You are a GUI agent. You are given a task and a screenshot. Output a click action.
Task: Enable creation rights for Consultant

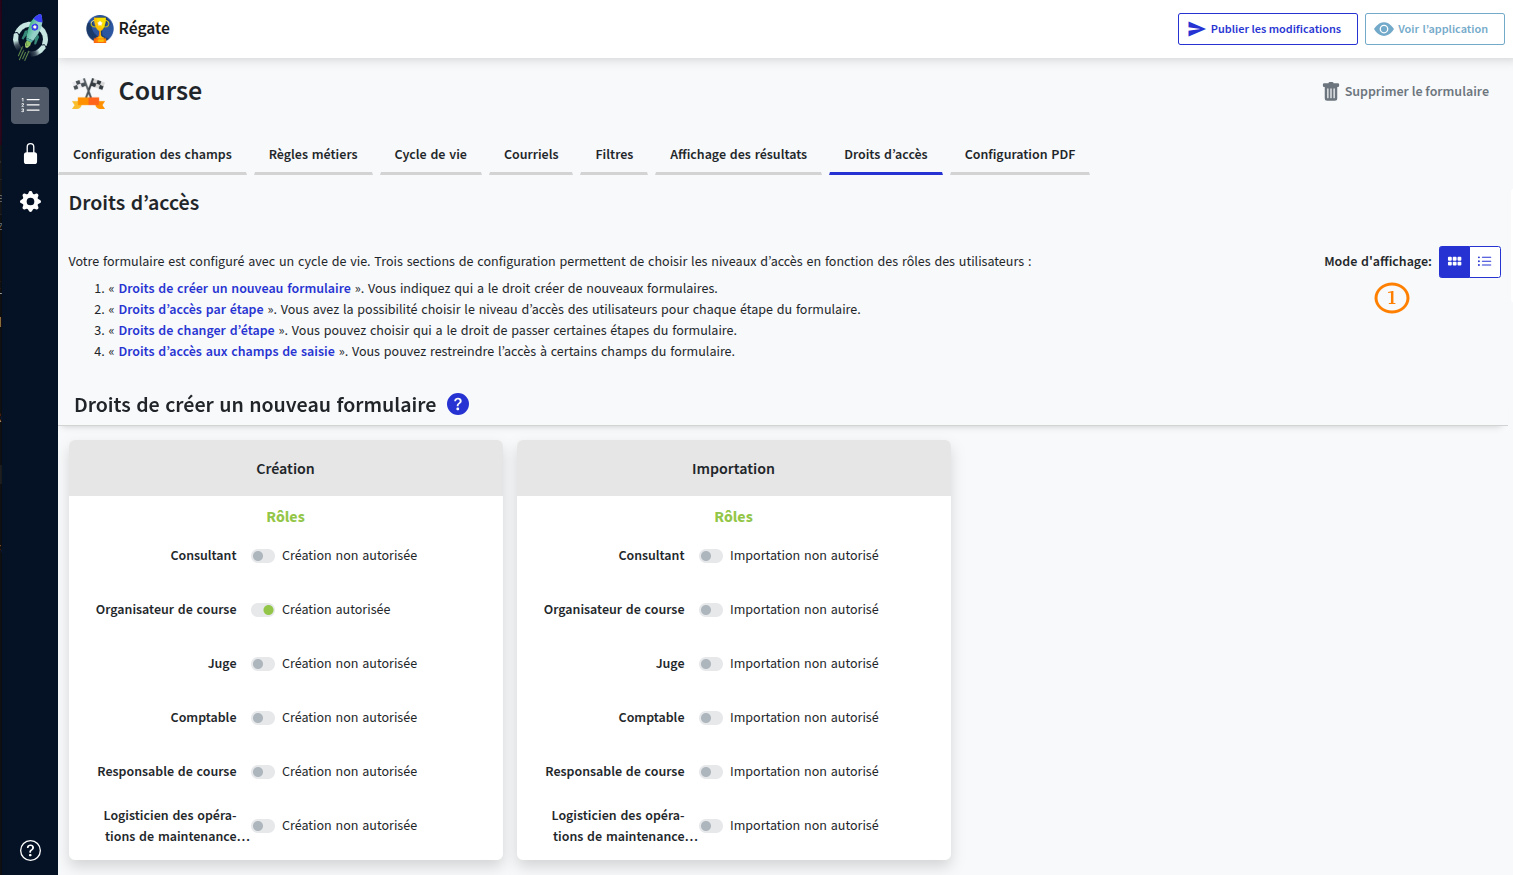(263, 555)
